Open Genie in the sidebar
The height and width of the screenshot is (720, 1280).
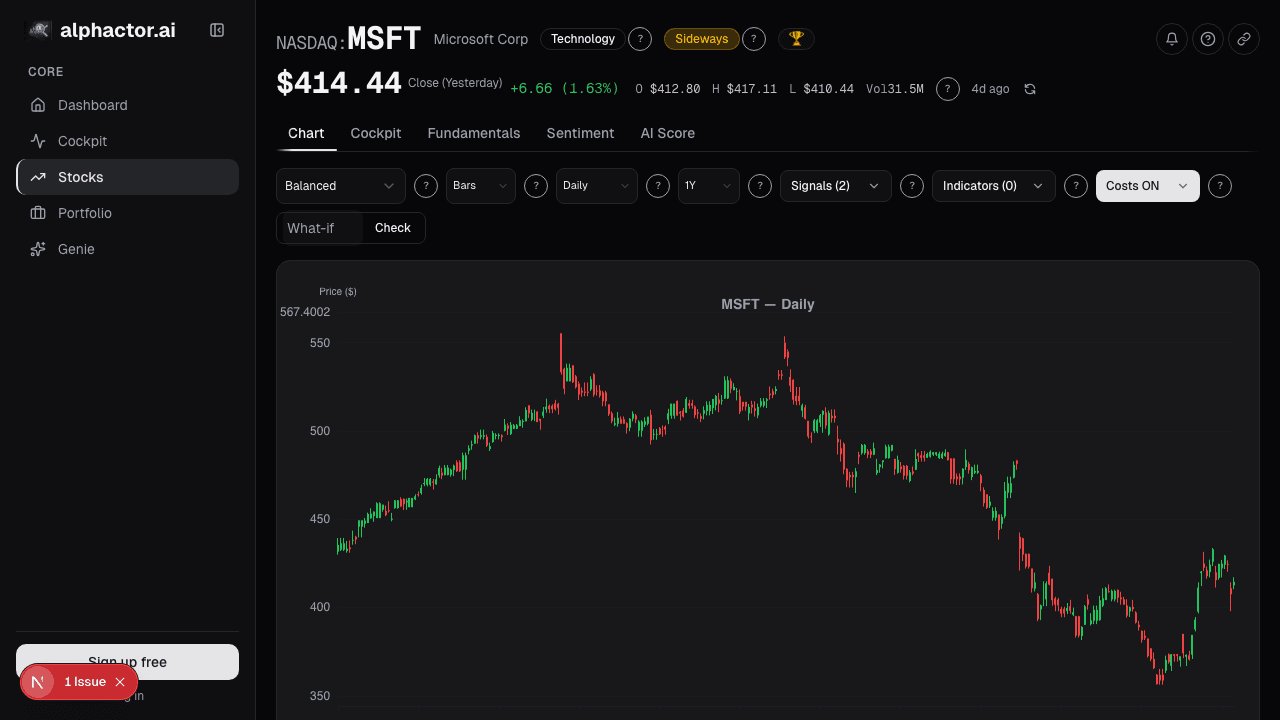point(128,249)
